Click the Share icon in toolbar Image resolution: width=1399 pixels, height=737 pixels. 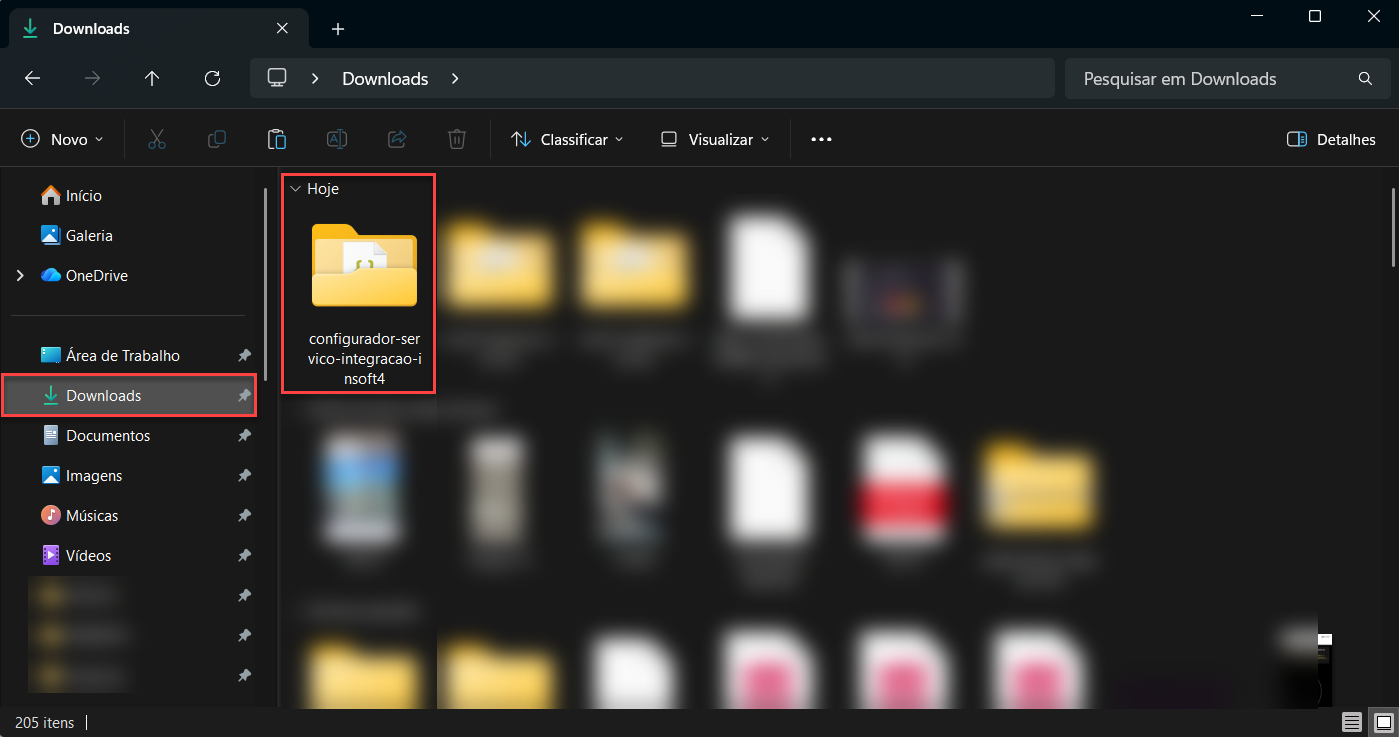tap(397, 140)
